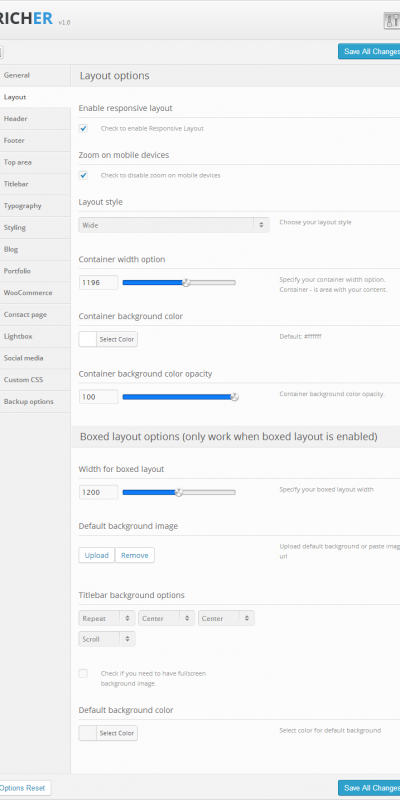This screenshot has width=400, height=800.
Task: Open the first Center position dropdown
Action: click(x=166, y=618)
